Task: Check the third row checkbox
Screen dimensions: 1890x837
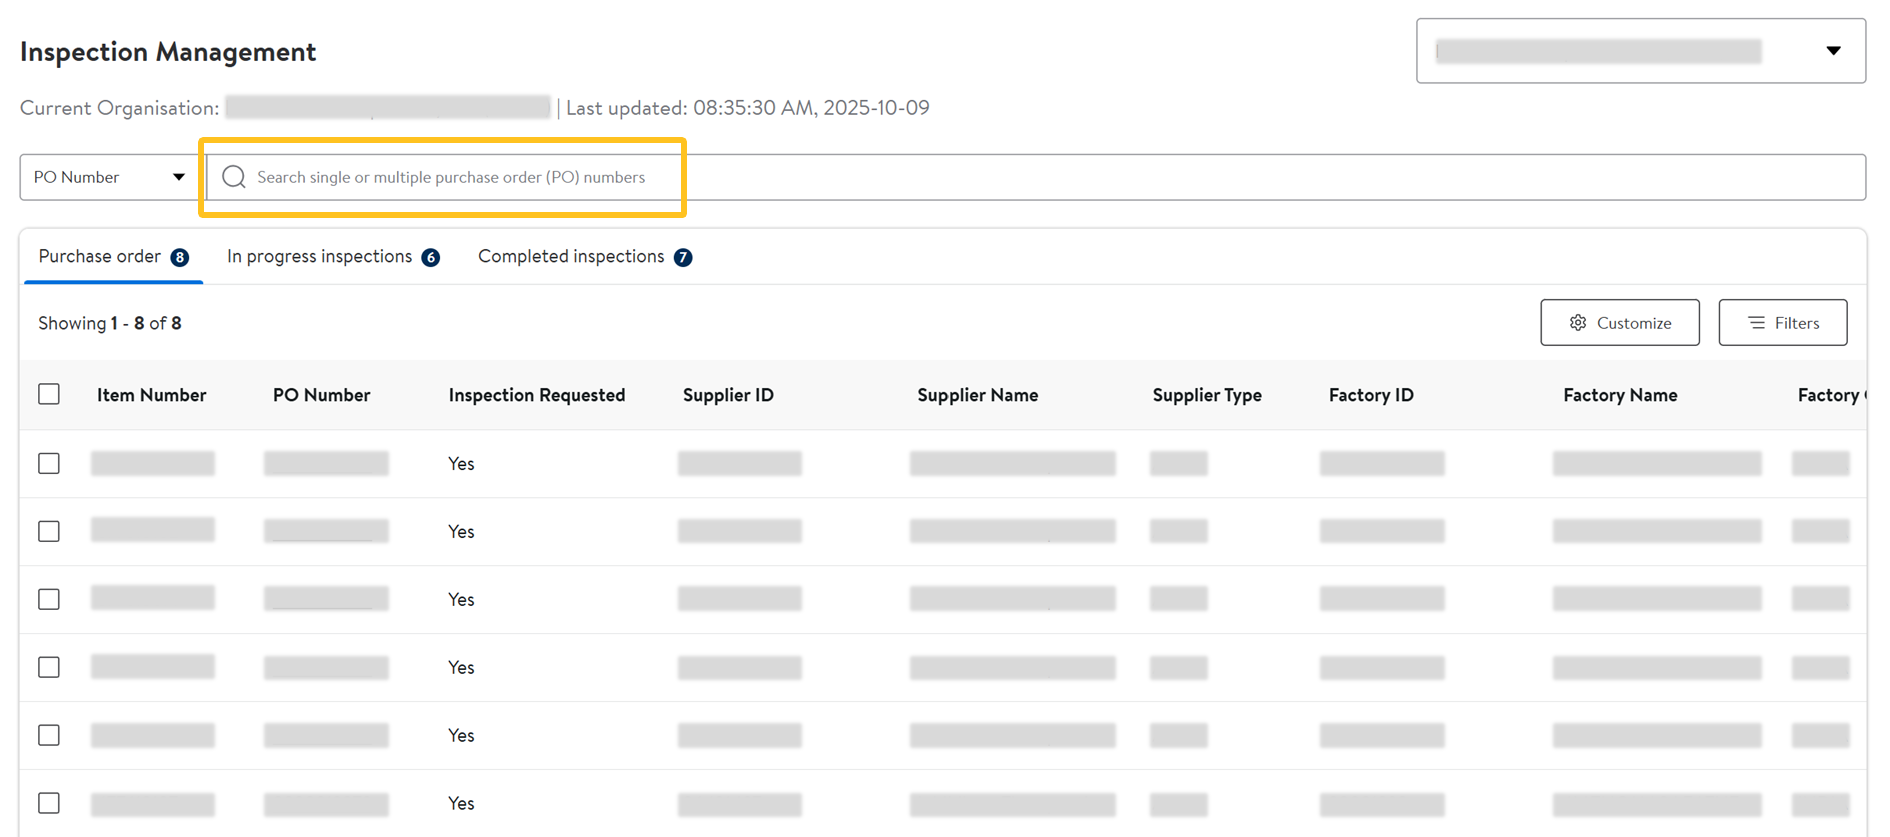Action: 49,600
